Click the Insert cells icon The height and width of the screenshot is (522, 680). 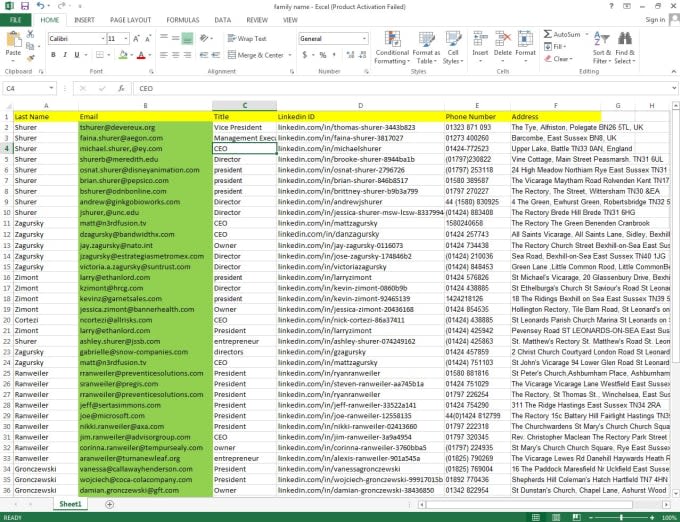click(480, 39)
